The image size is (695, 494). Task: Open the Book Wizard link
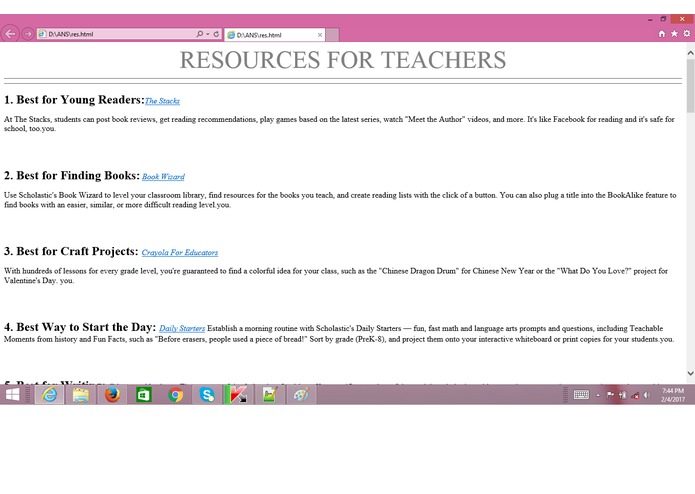163,177
